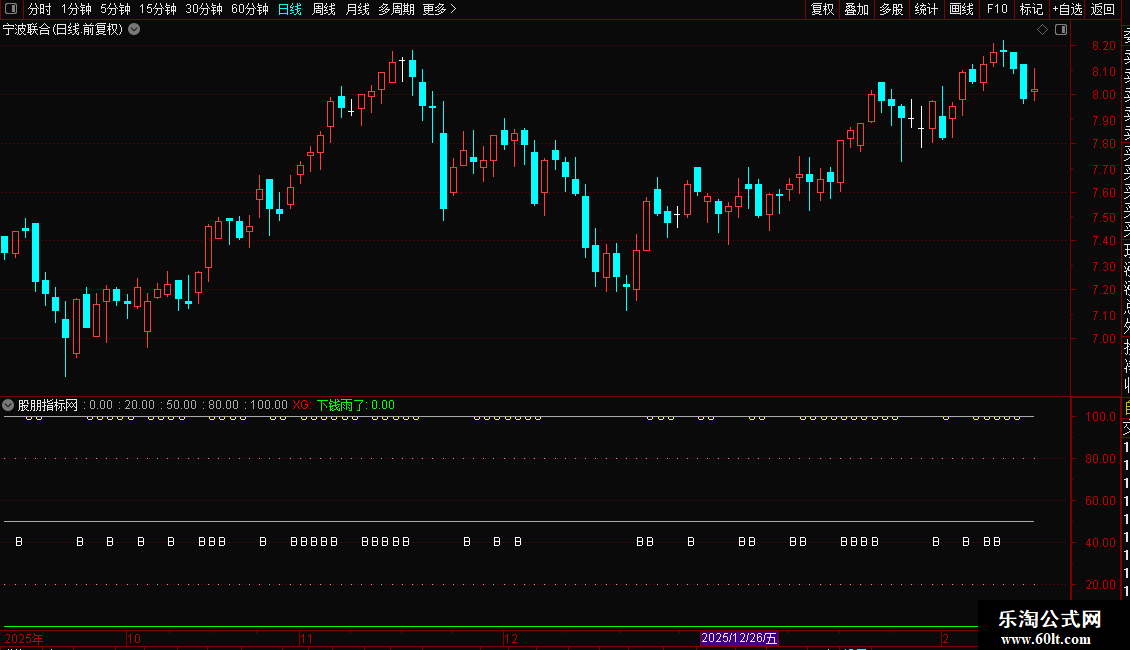Click the 2025年 label on time axis
1130x650 pixels.
click(24, 638)
